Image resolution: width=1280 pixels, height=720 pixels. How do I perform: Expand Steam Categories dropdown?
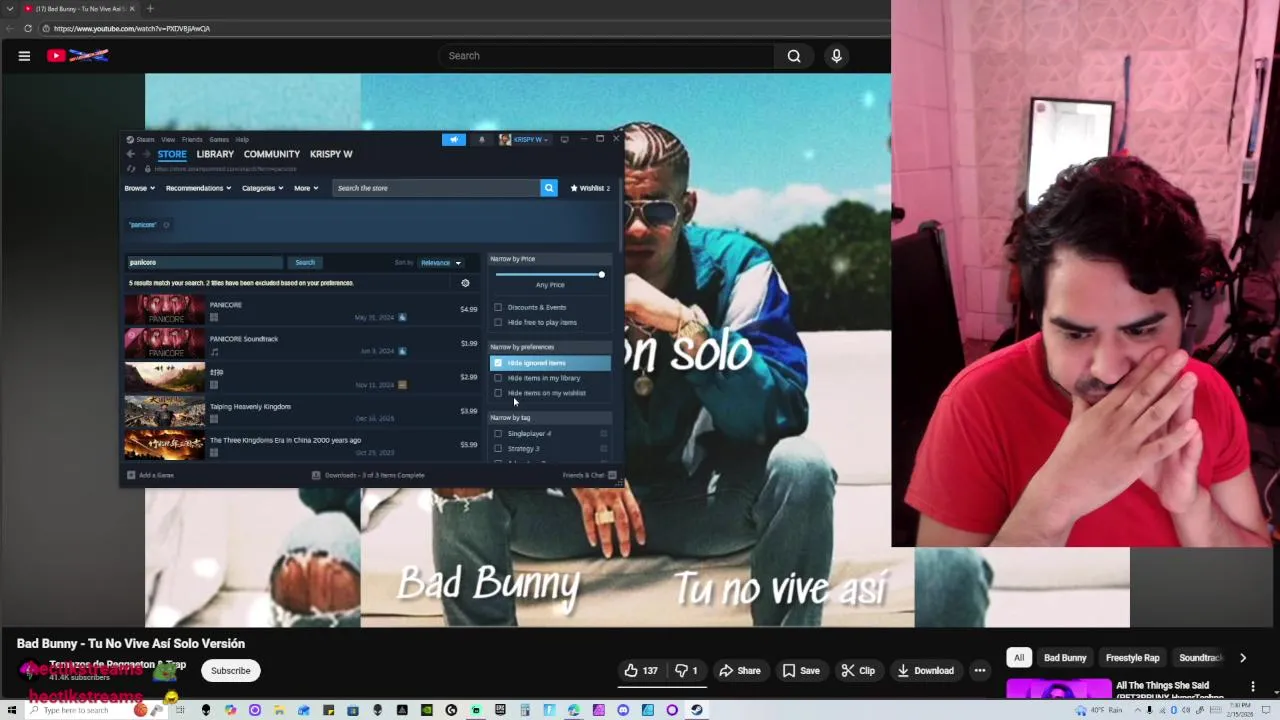pos(262,188)
